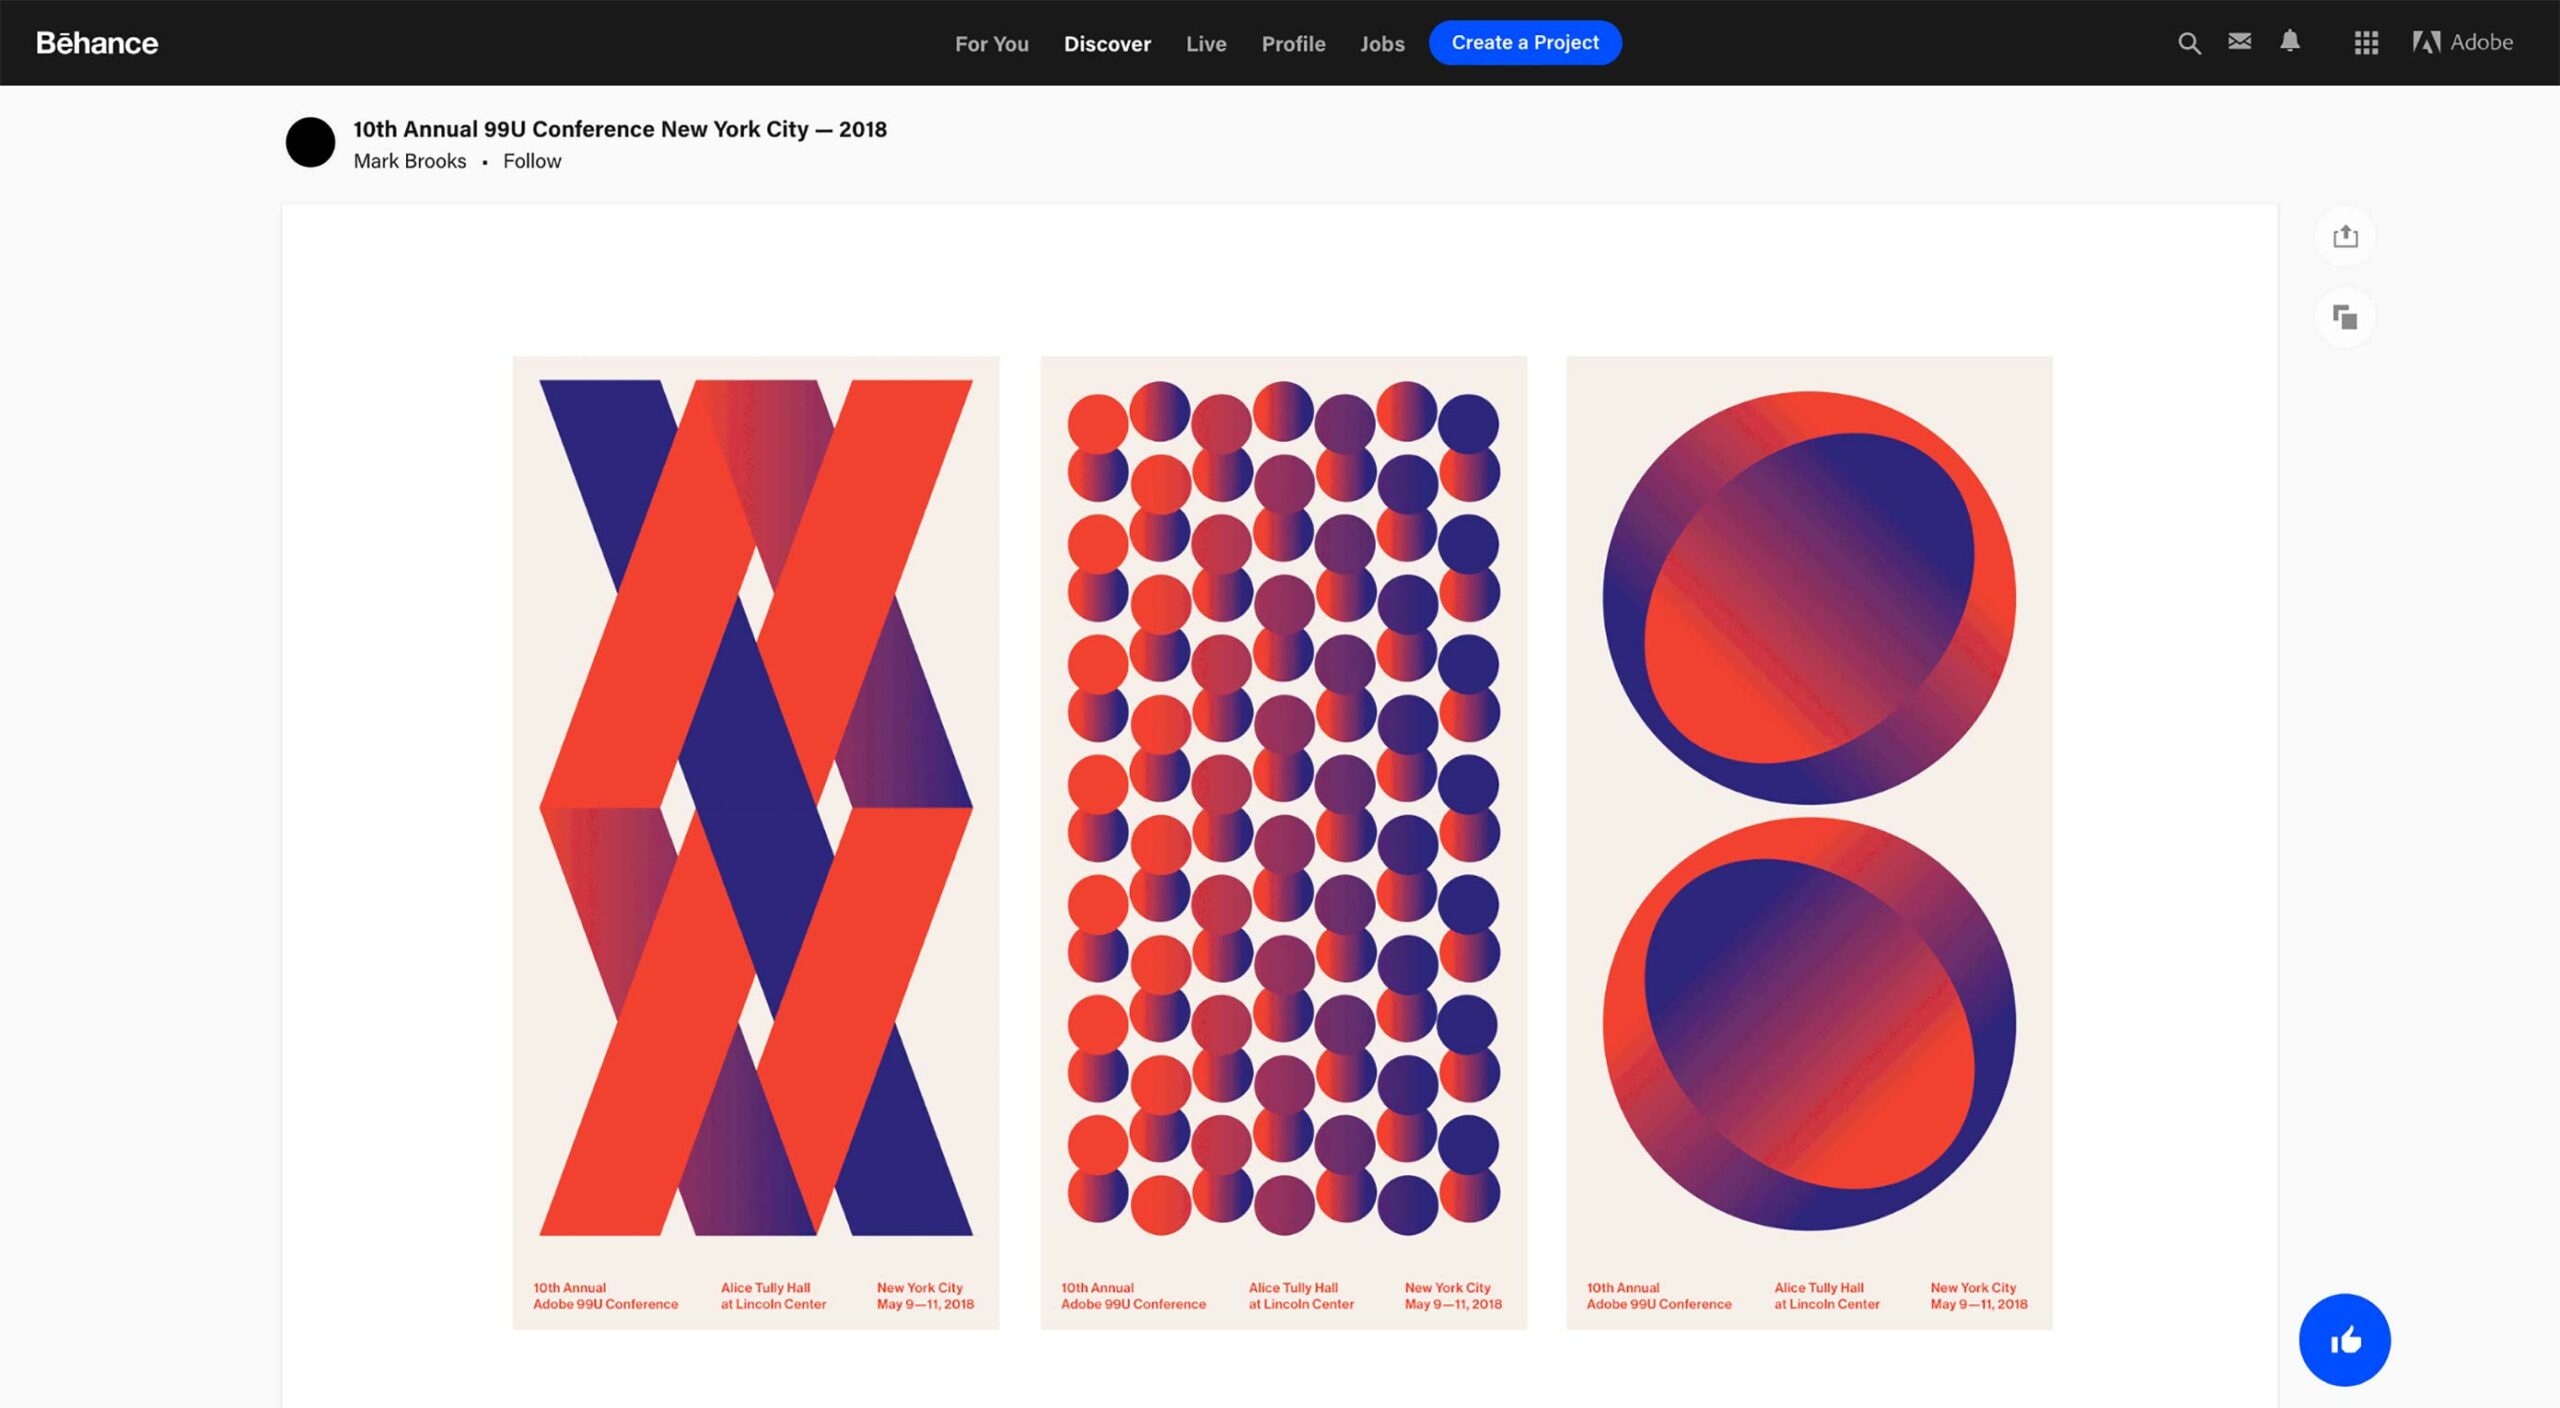The width and height of the screenshot is (2560, 1408).
Task: Open Mark Brooks's black profile avatar
Action: coord(310,143)
